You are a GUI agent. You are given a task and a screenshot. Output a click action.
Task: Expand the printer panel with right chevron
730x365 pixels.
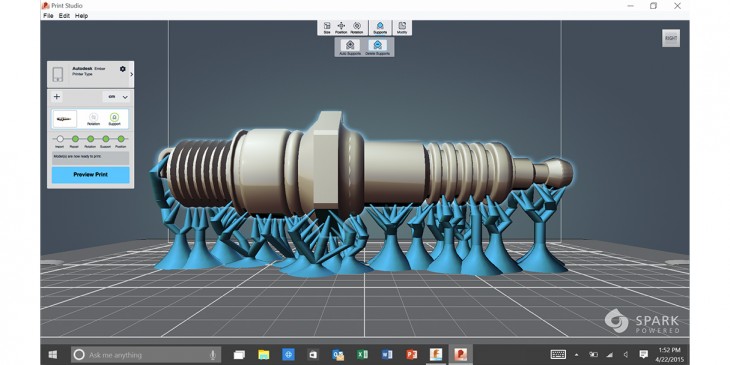[131, 74]
